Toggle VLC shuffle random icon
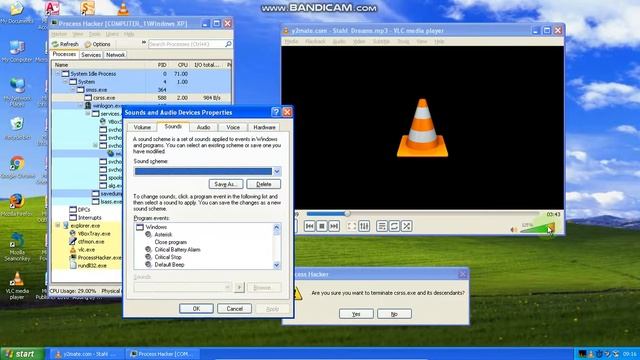 407,226
